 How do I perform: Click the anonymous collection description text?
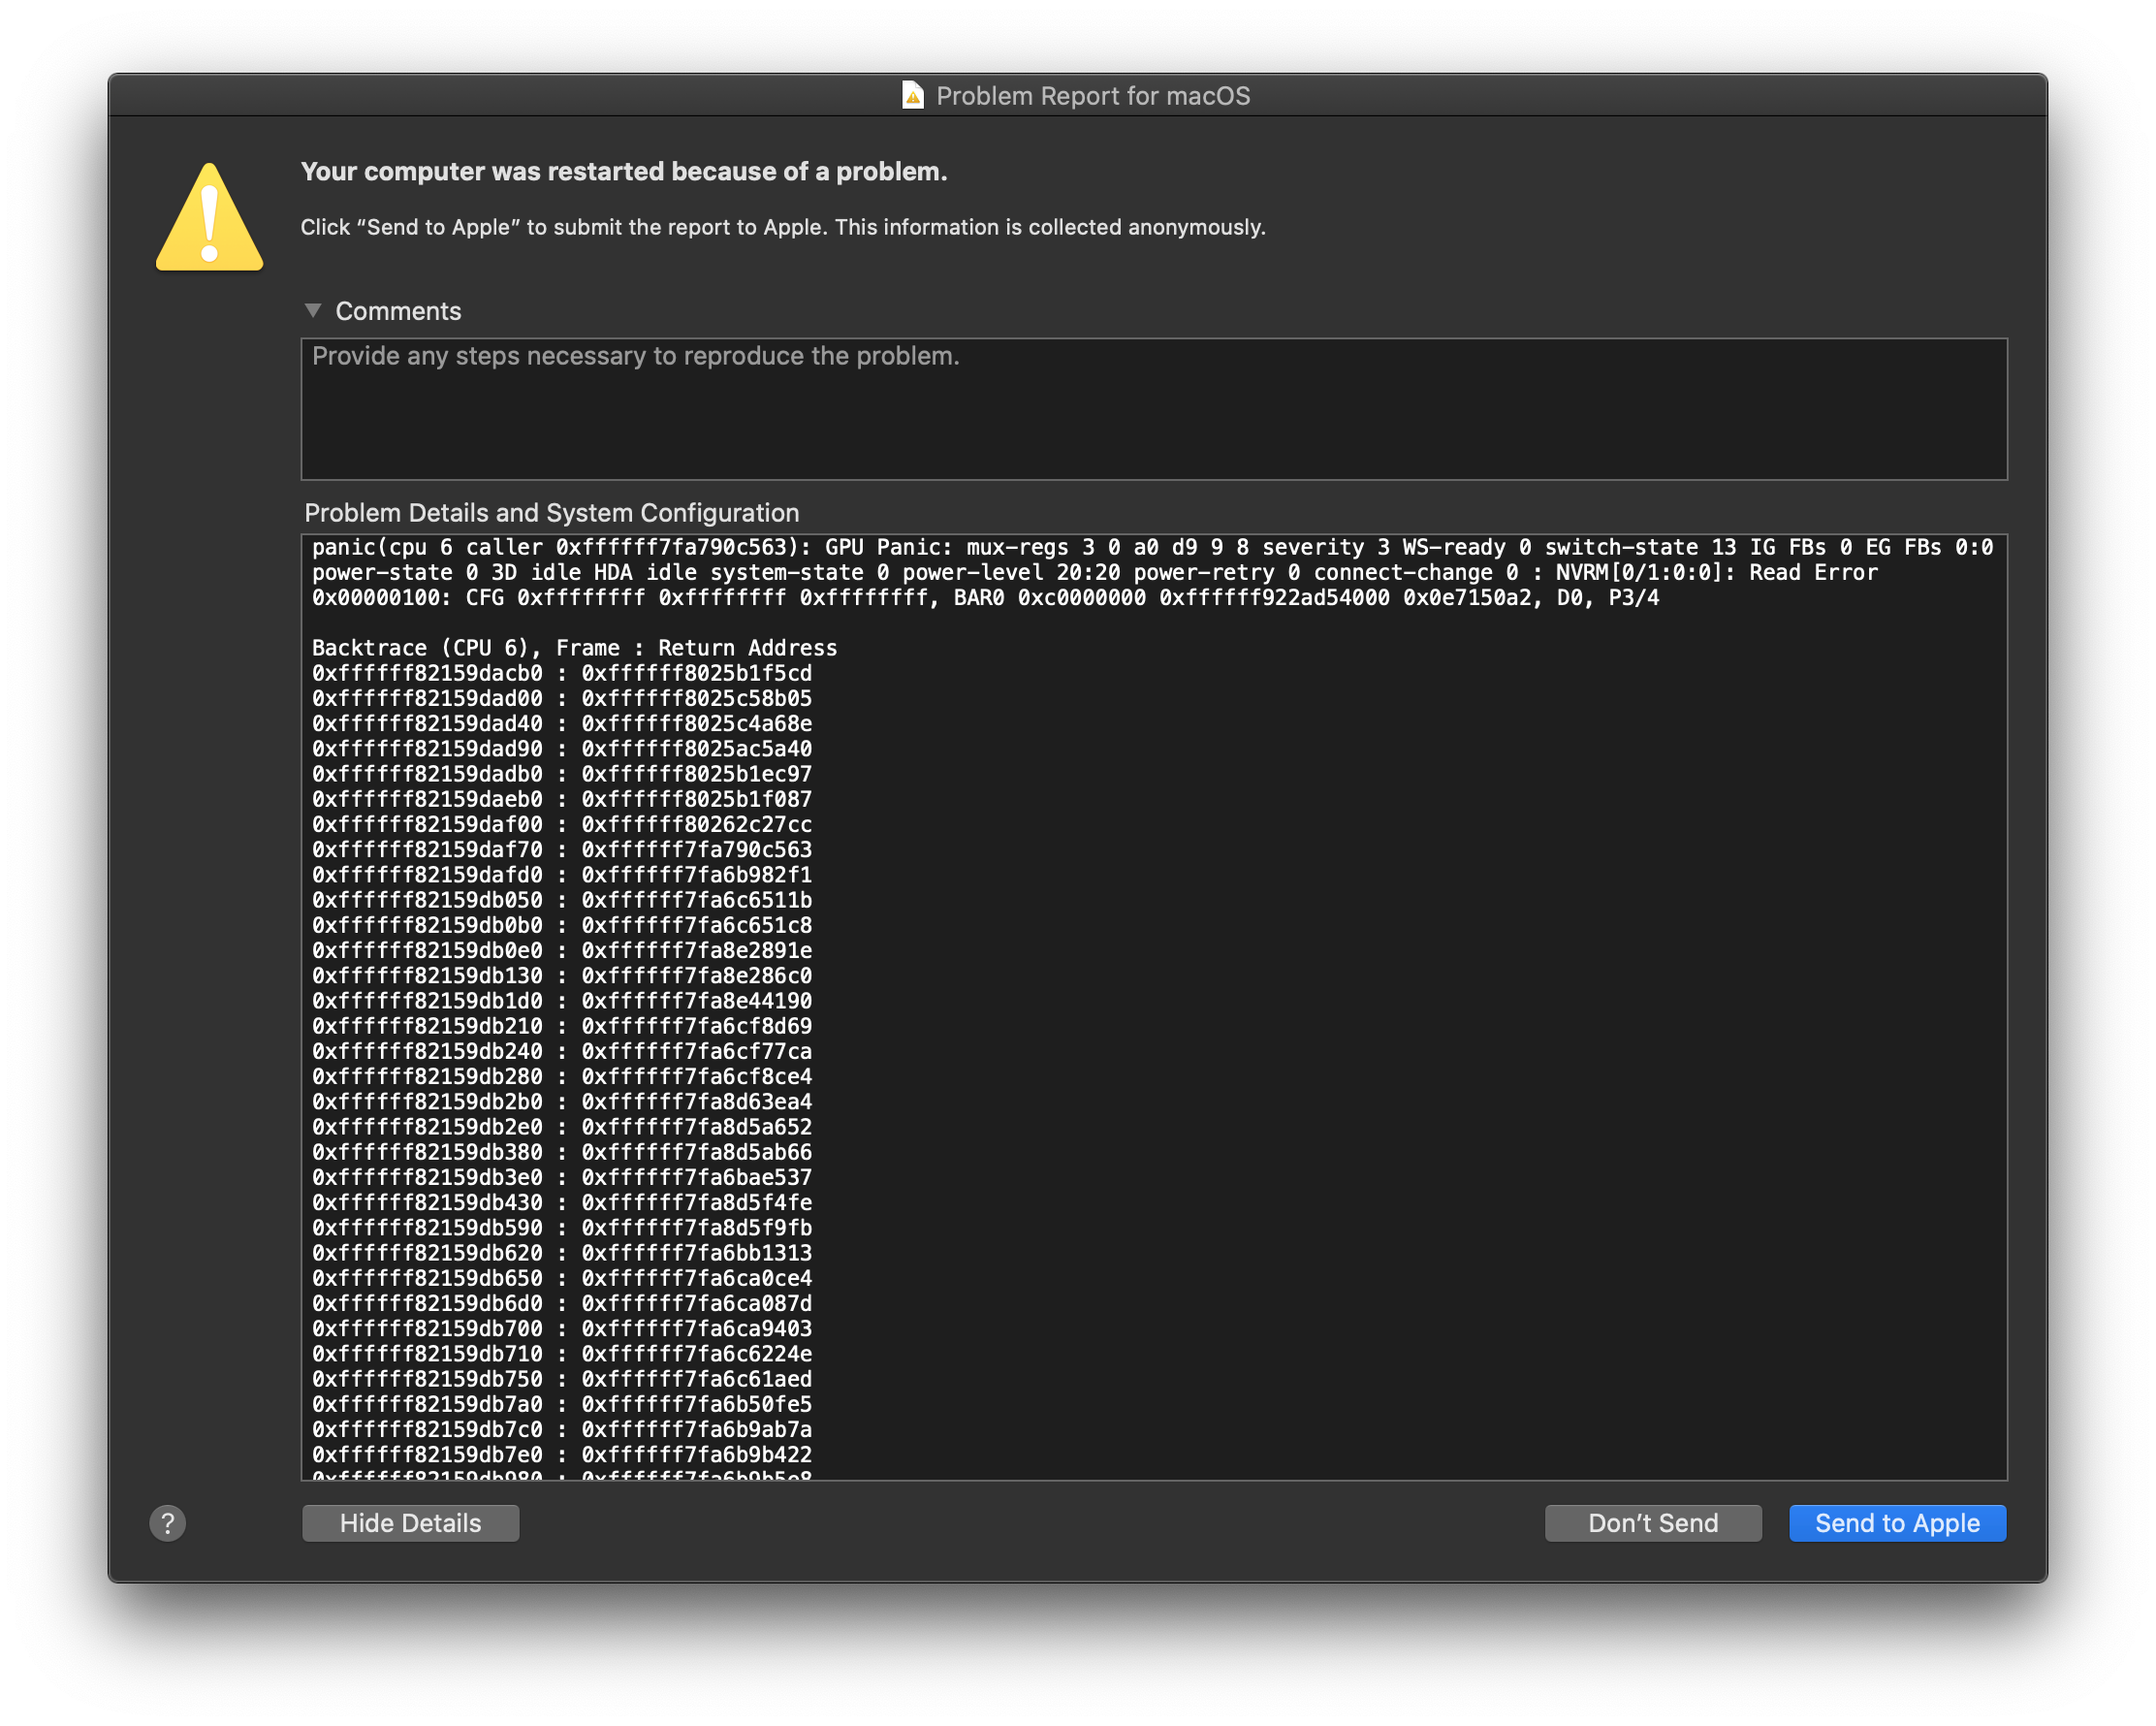pos(782,227)
